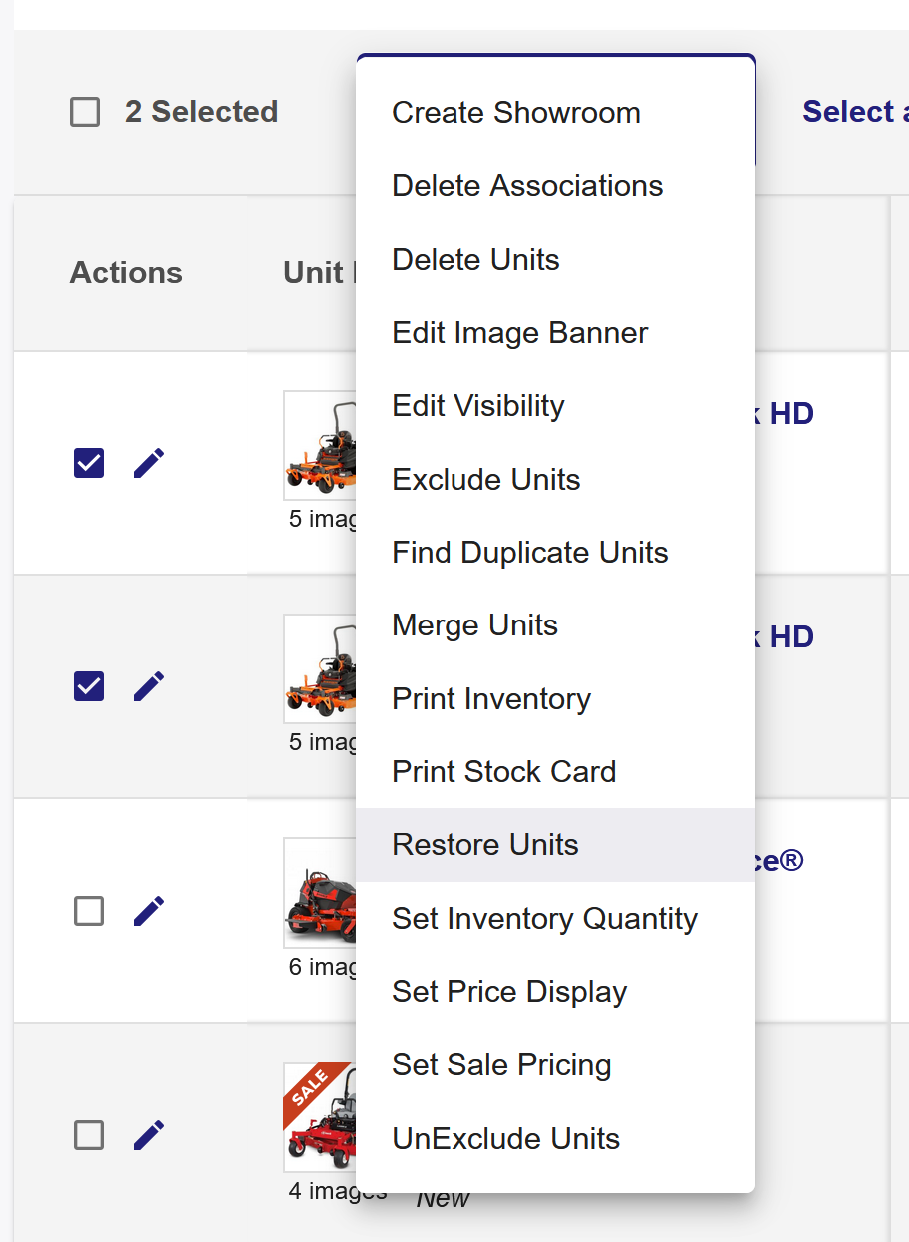The height and width of the screenshot is (1242, 909).
Task: Edit the third unit via the pencil icon
Action: click(149, 911)
